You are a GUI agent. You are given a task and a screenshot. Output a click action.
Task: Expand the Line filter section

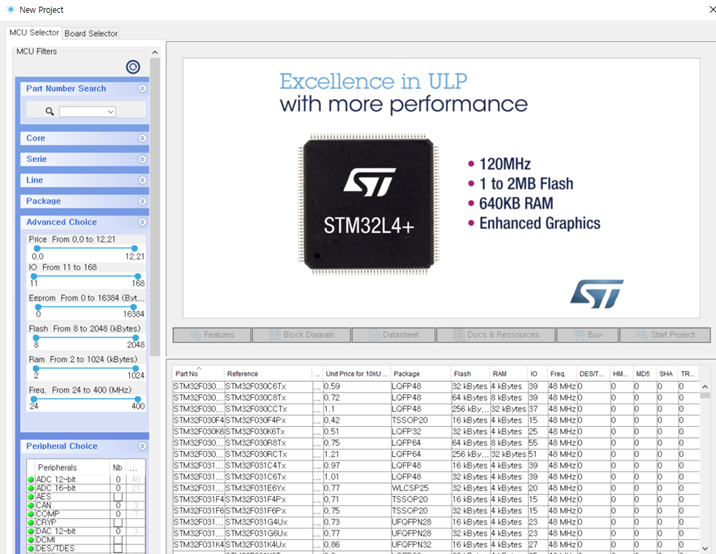coord(142,180)
